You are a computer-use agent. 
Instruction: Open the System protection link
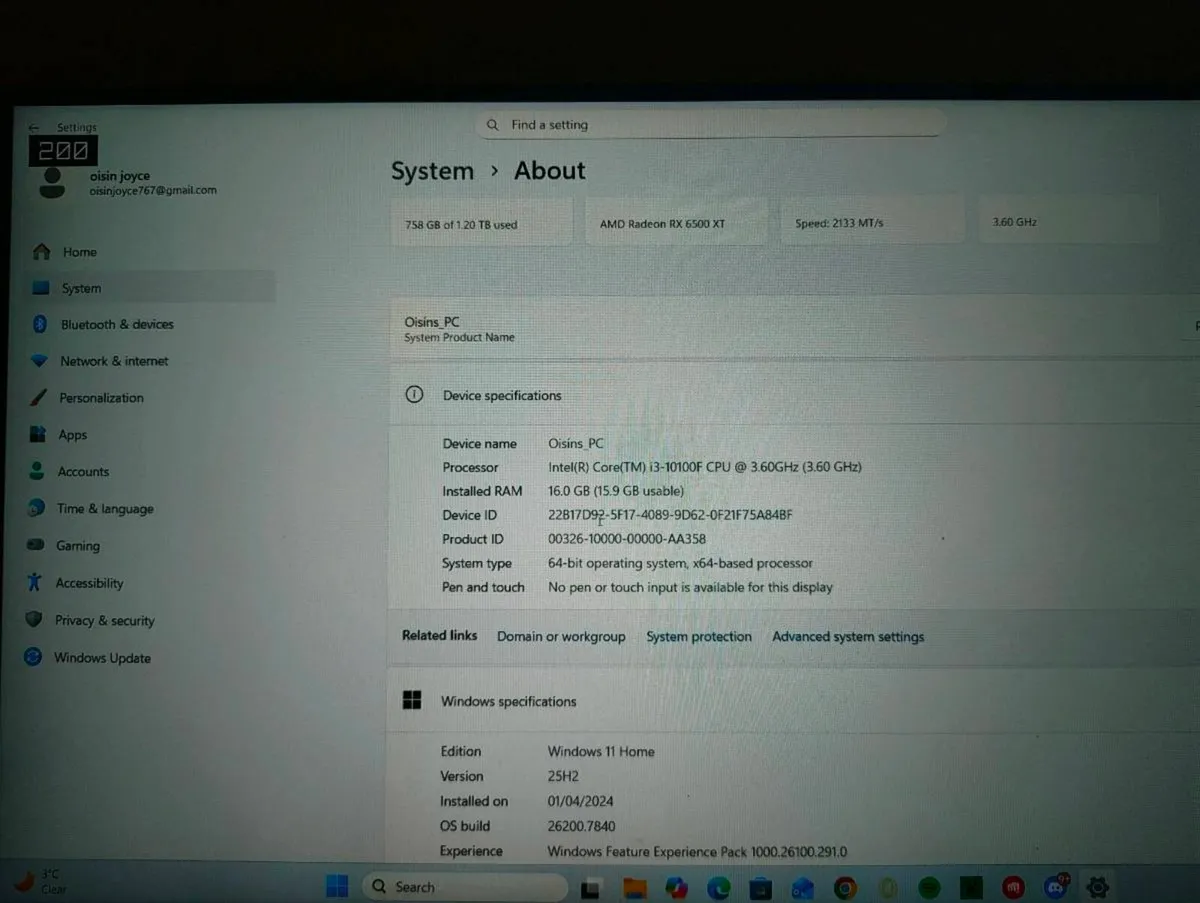pos(698,637)
